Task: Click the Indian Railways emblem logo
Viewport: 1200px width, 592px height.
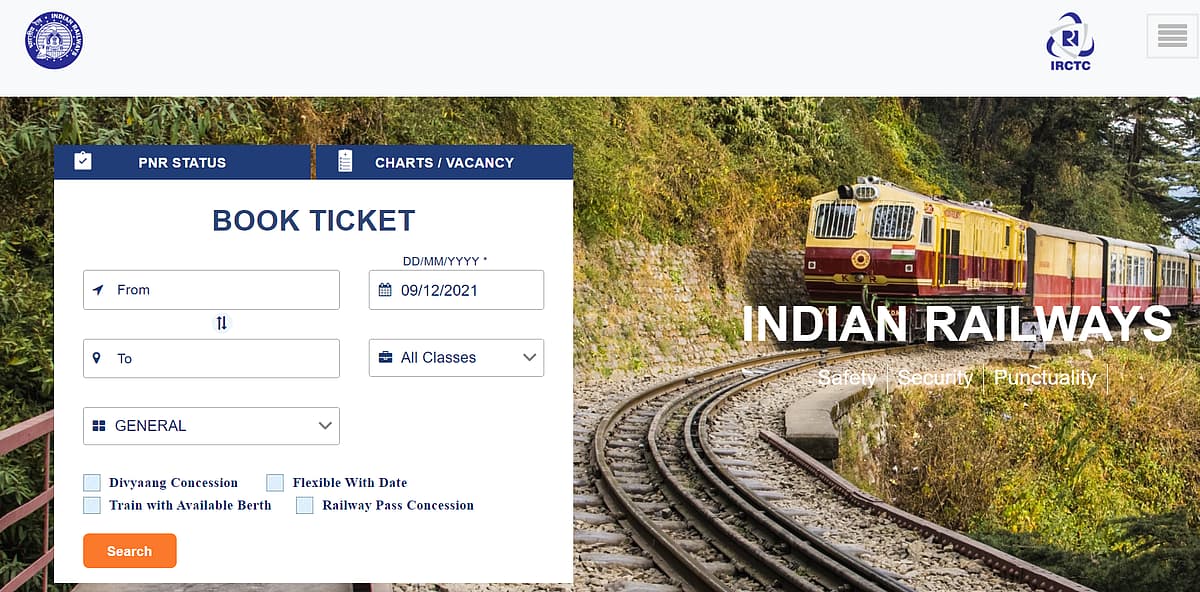Action: tap(52, 40)
